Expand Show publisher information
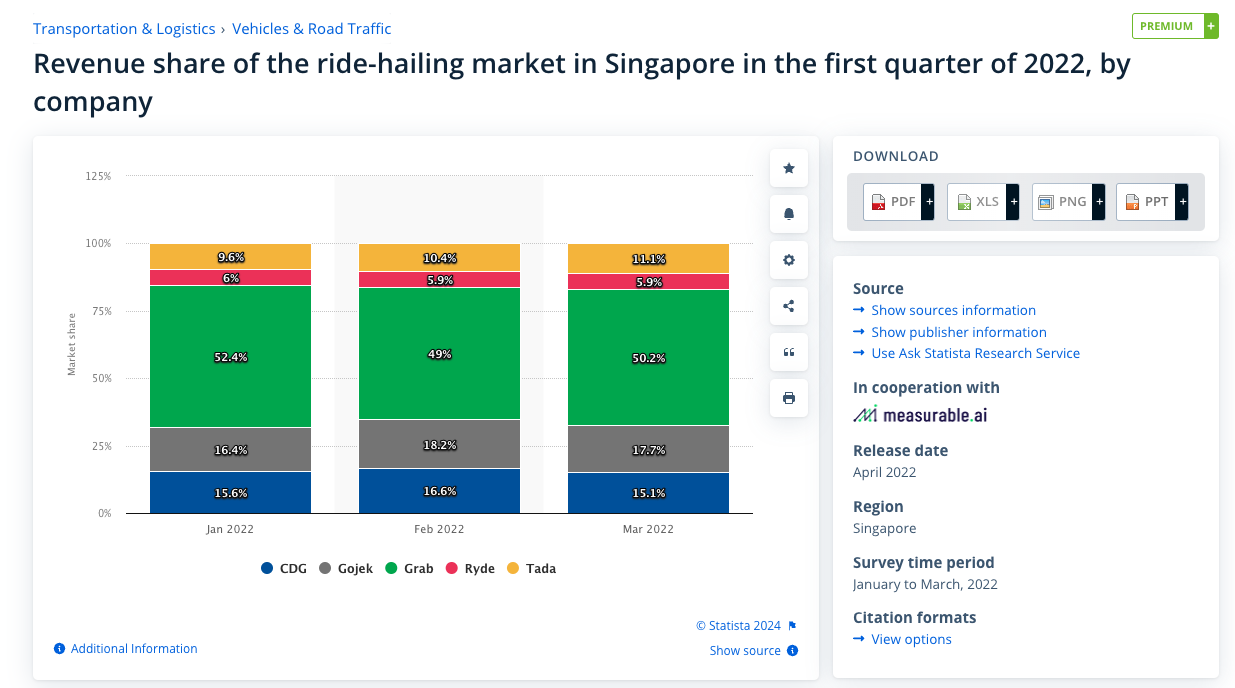The width and height of the screenshot is (1235, 688). [x=958, y=332]
